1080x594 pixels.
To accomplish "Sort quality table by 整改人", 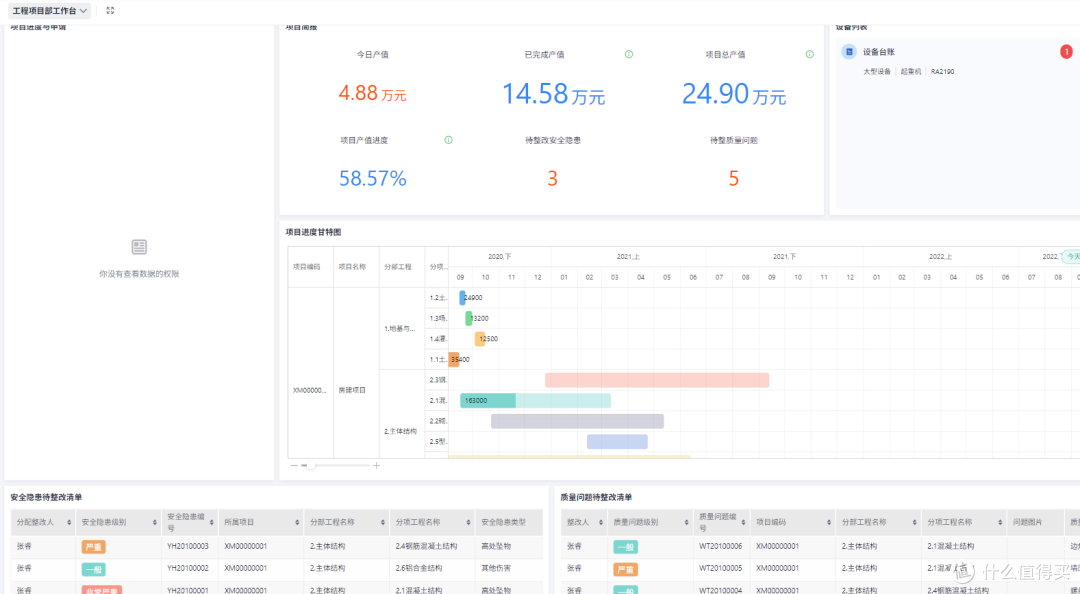I will 601,523.
